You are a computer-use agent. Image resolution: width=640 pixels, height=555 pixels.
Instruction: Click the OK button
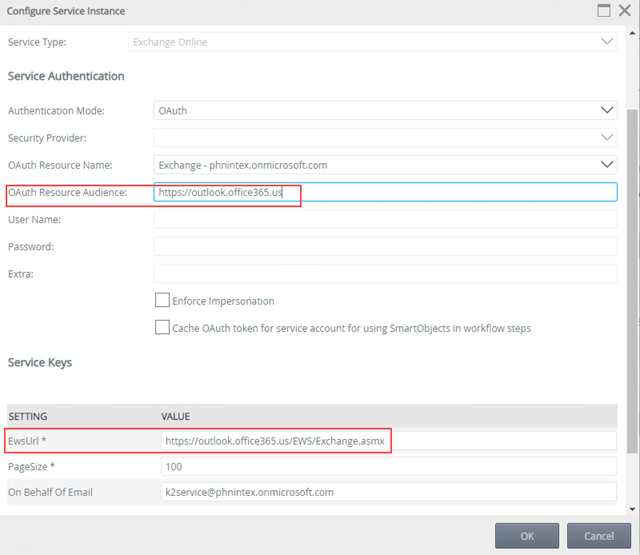pyautogui.click(x=526, y=536)
